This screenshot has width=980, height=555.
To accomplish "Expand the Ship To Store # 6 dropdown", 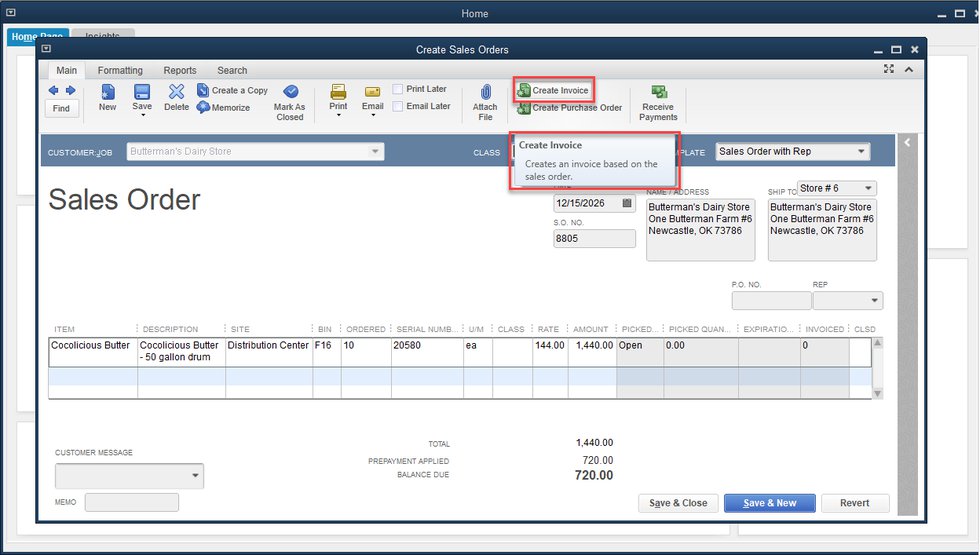I will pyautogui.click(x=867, y=188).
